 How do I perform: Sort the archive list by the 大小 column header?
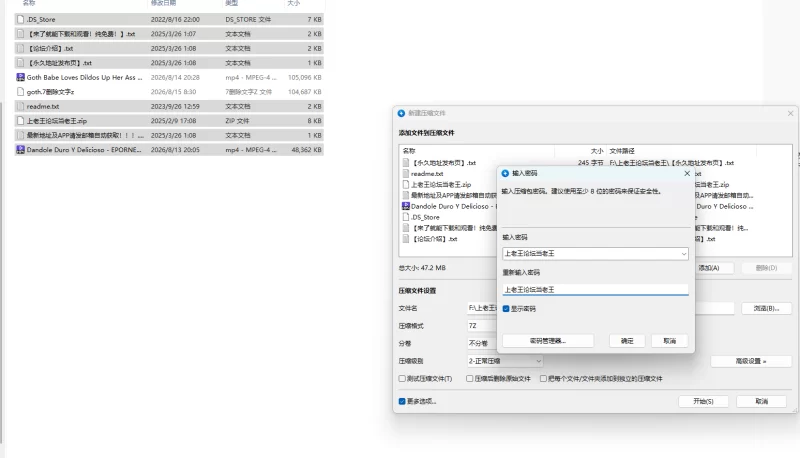597,151
